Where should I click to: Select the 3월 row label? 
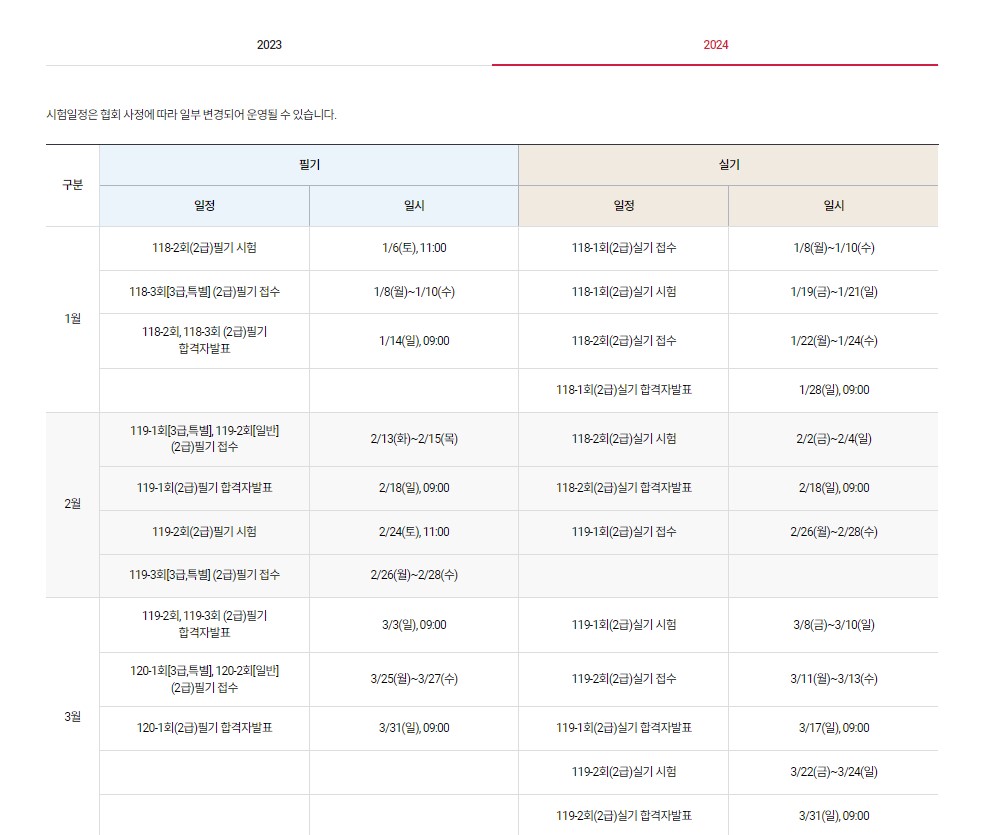(x=71, y=716)
